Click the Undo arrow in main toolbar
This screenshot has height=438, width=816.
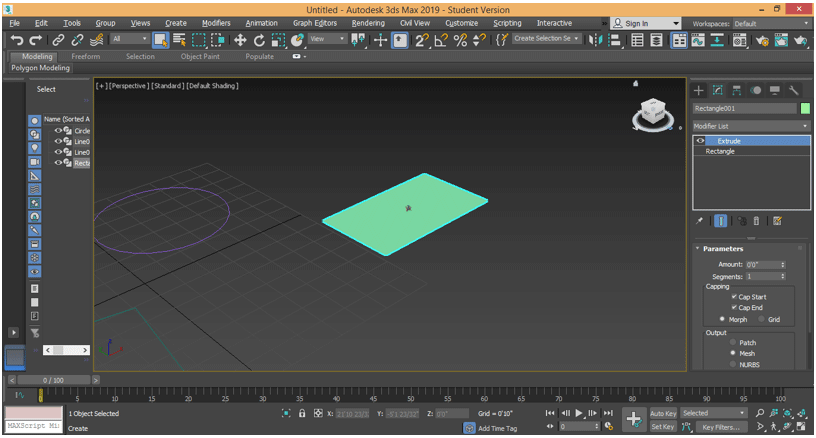(17, 40)
